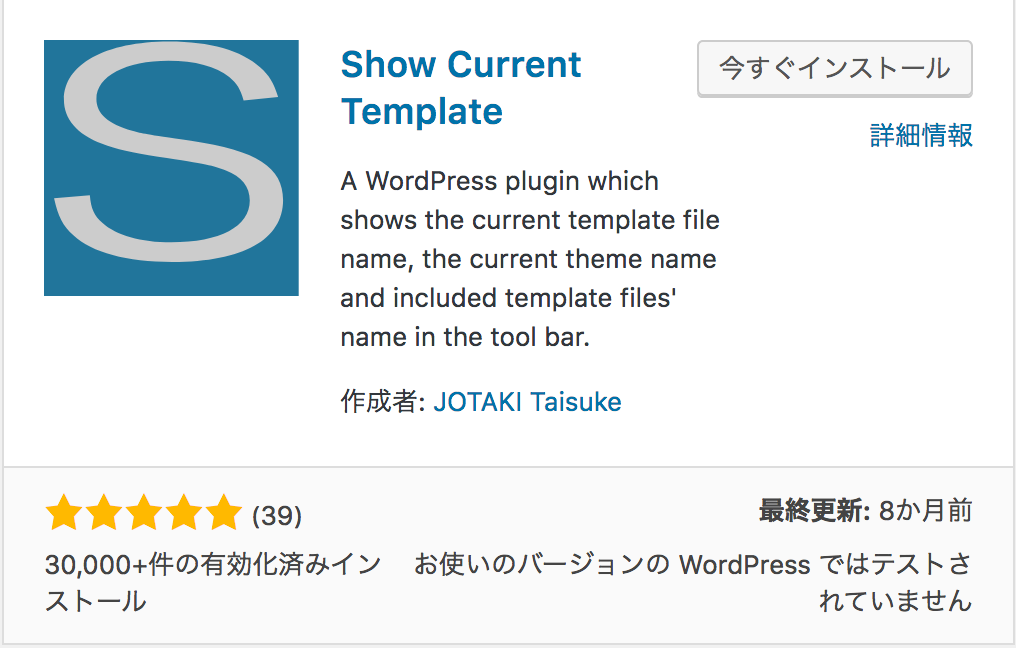Select the second rating star
The height and width of the screenshot is (648, 1016).
point(104,513)
